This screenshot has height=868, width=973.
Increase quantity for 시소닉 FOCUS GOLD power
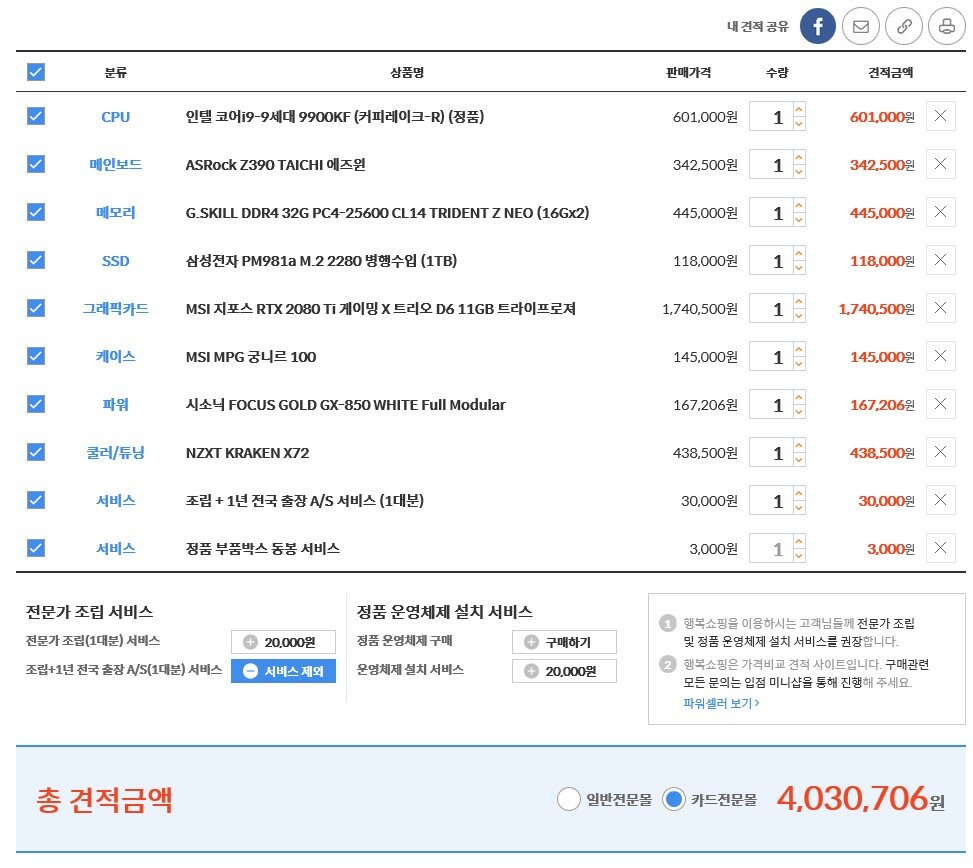(799, 397)
